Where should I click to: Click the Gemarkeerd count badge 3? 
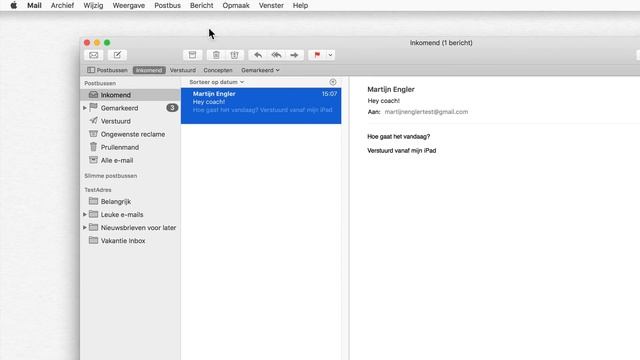(172, 108)
